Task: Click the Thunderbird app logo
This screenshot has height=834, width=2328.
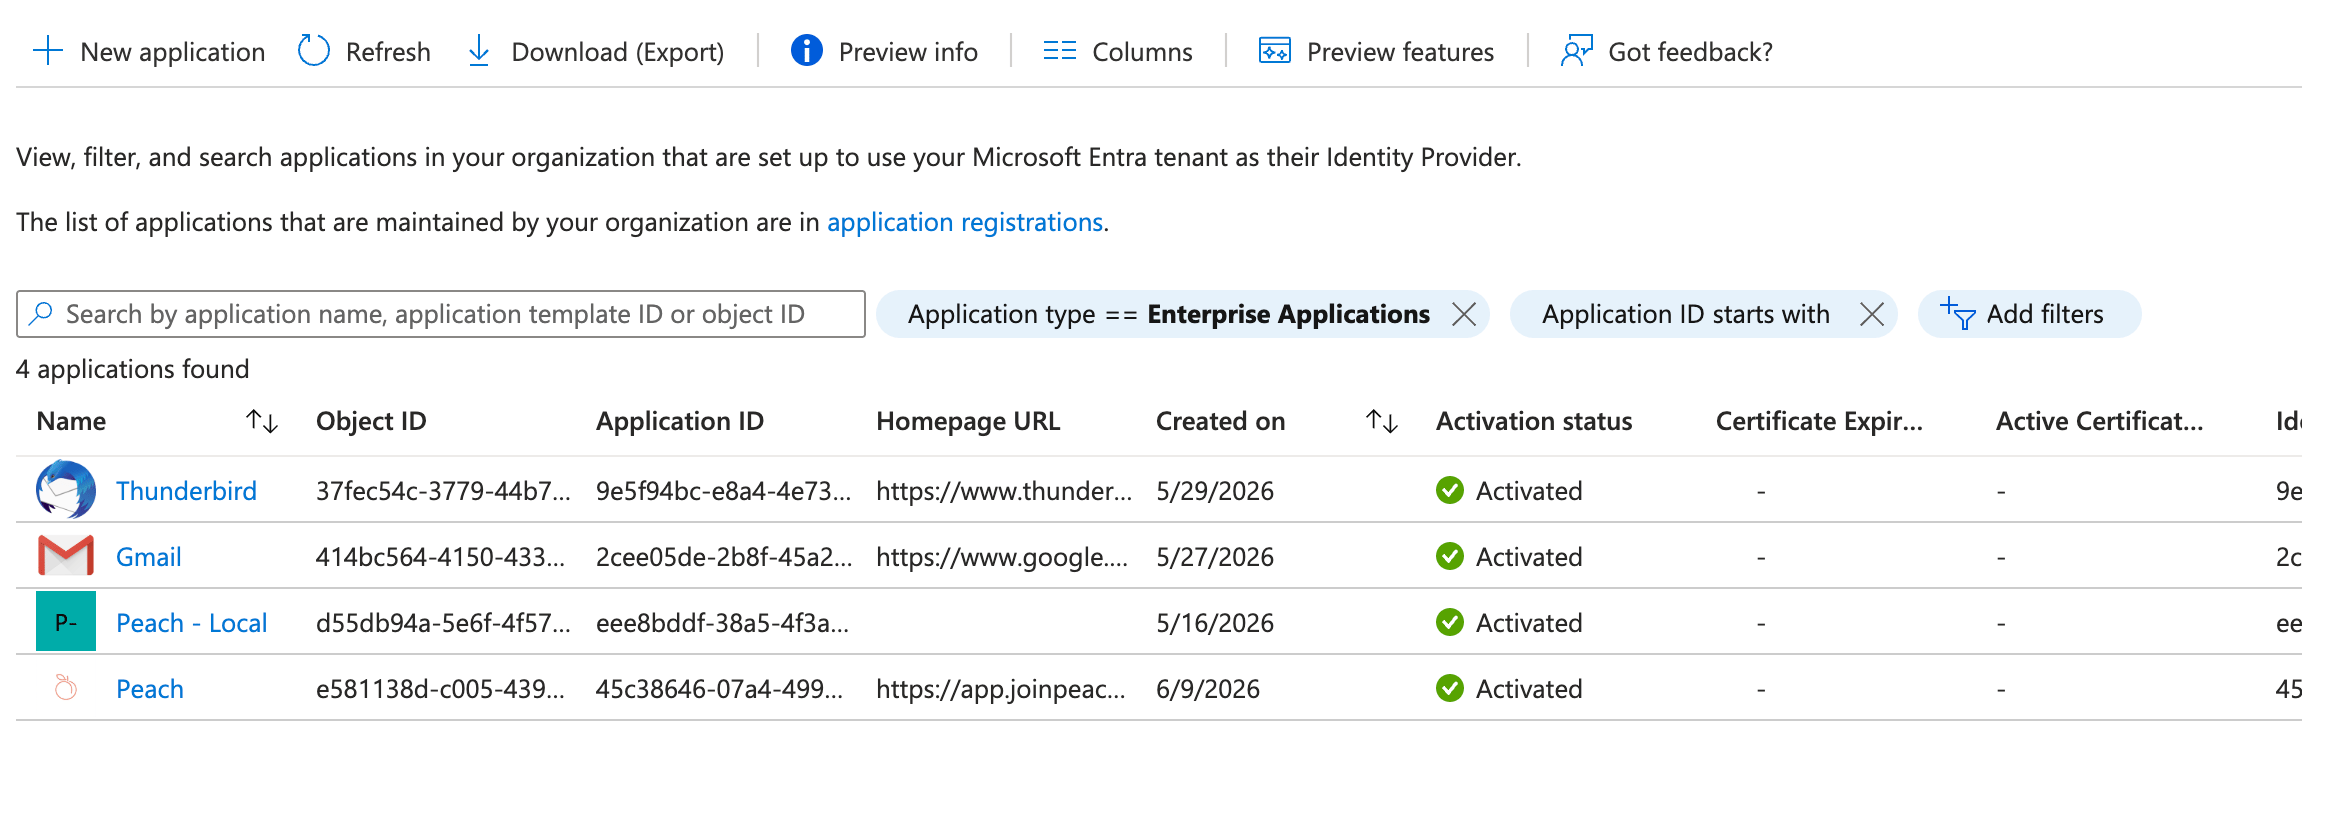Action: pos(66,489)
